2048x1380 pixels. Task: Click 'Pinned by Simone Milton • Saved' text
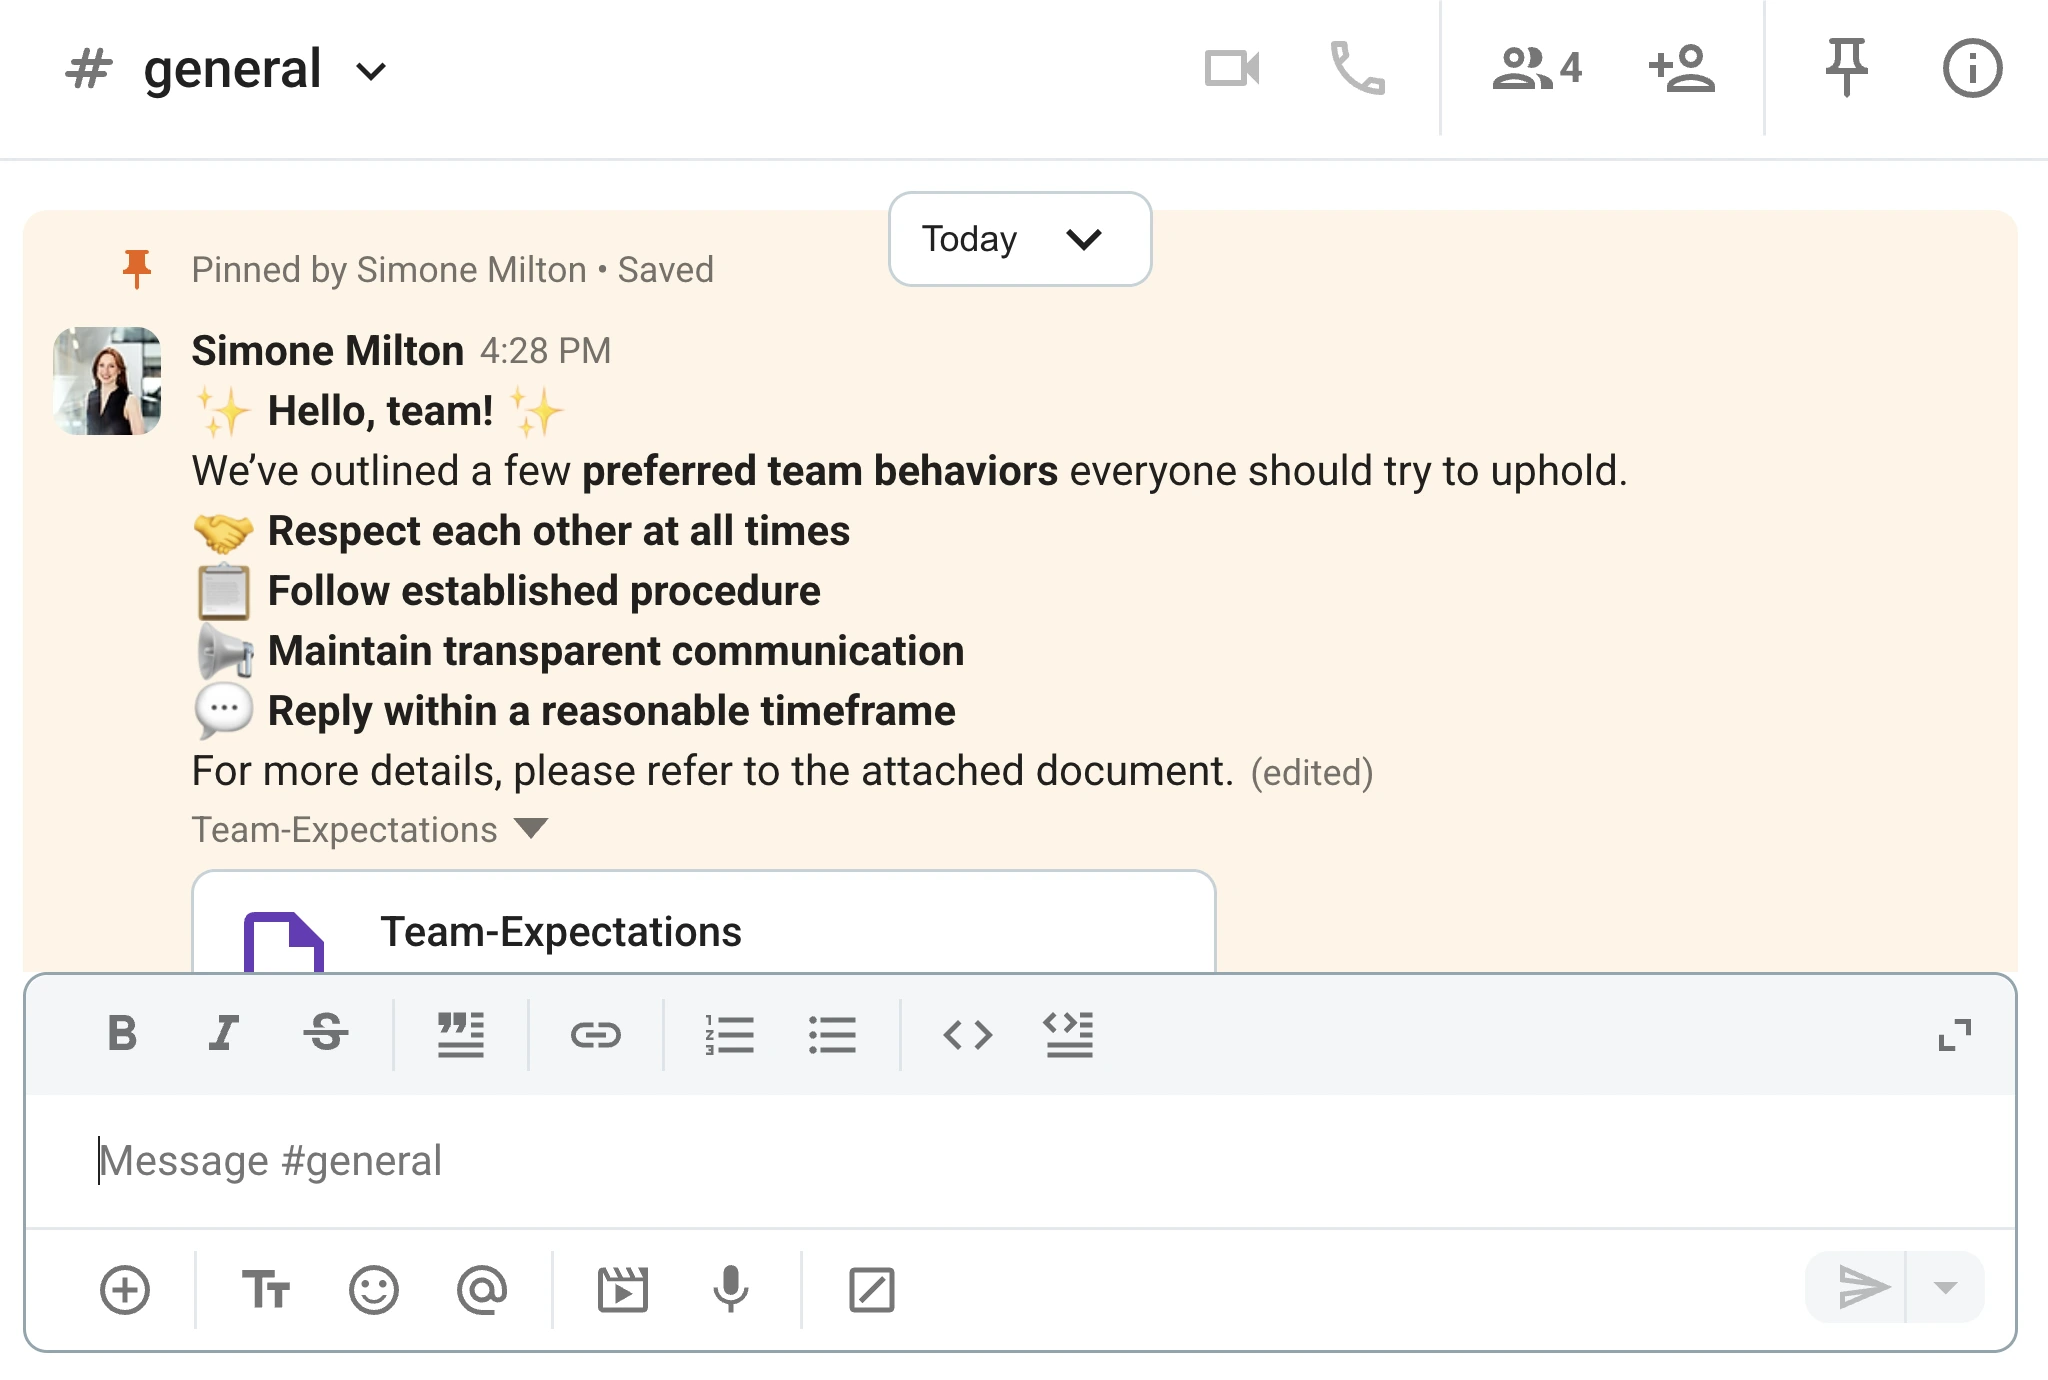point(453,270)
